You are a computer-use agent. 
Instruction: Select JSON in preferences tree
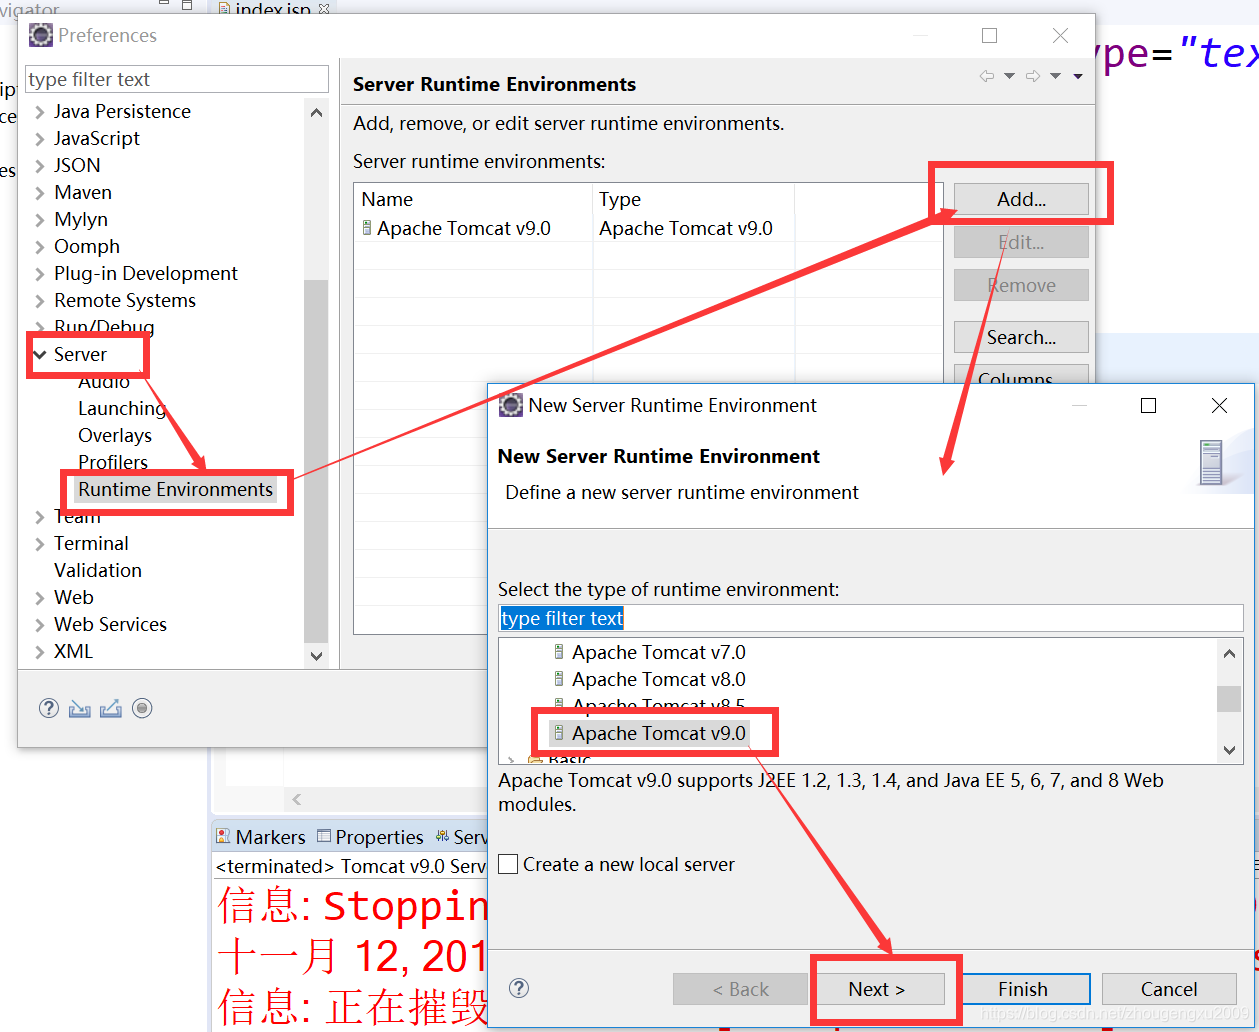77,165
